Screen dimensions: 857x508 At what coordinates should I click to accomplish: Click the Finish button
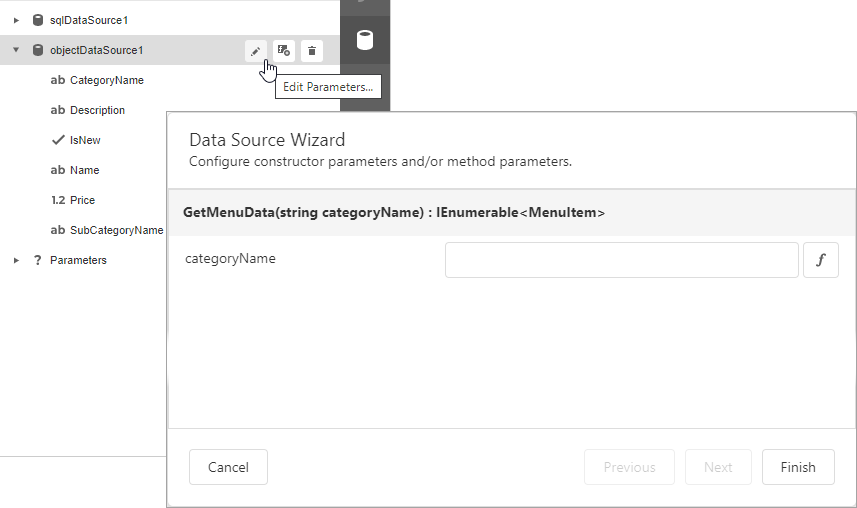pos(798,467)
